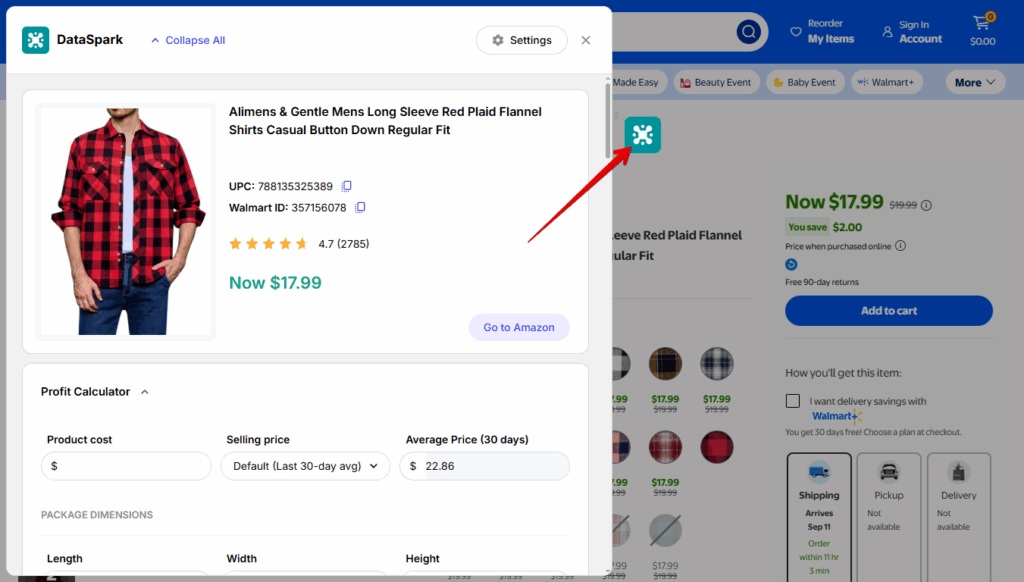Select the Delivery fulfillment option
Image resolution: width=1024 pixels, height=582 pixels.
pos(959,517)
